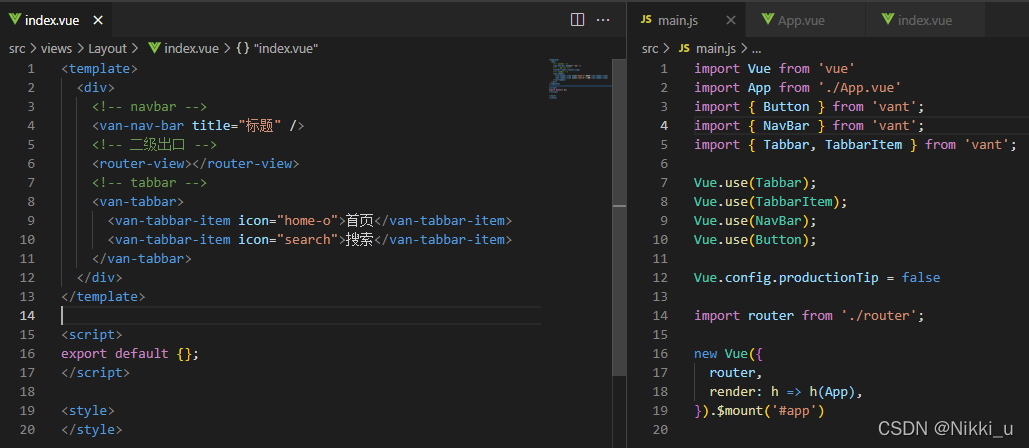Click line number 14 in left editor
The height and width of the screenshot is (448, 1029).
point(27,316)
